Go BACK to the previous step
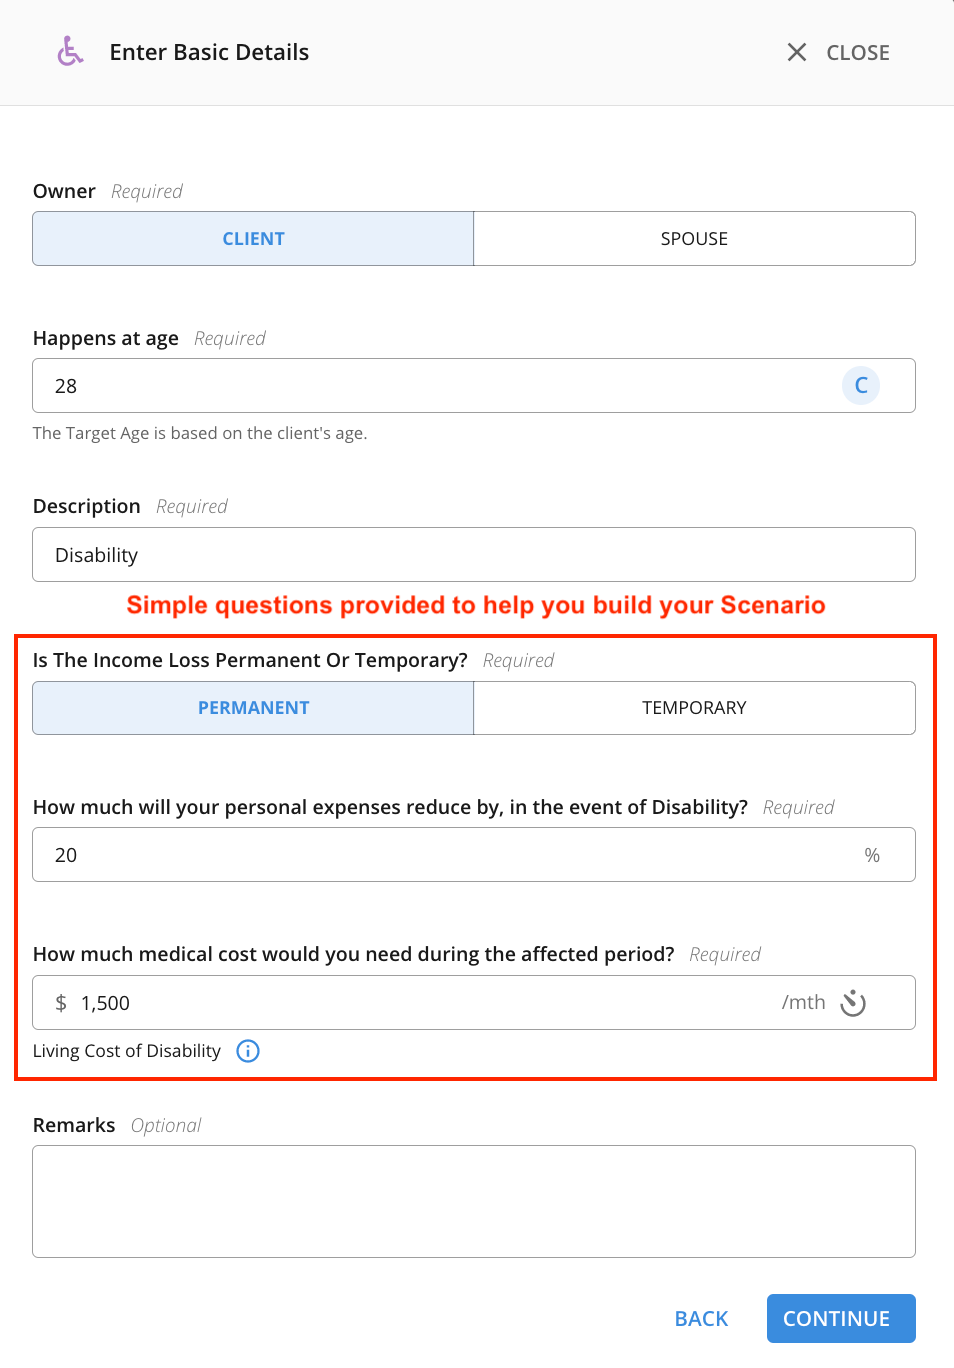The width and height of the screenshot is (954, 1368). [701, 1319]
